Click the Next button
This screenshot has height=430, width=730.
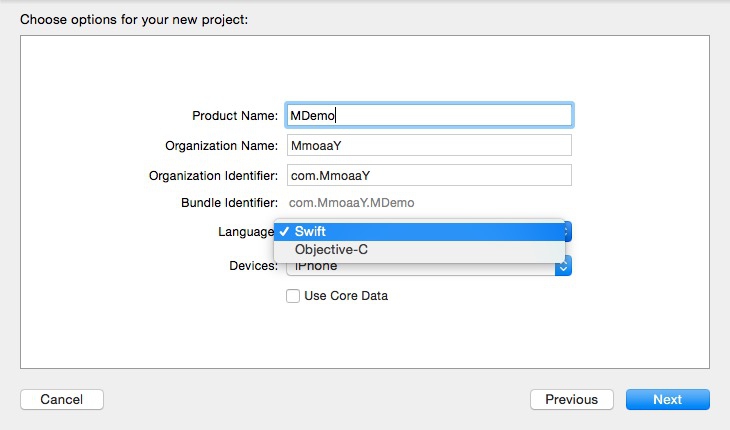point(667,400)
